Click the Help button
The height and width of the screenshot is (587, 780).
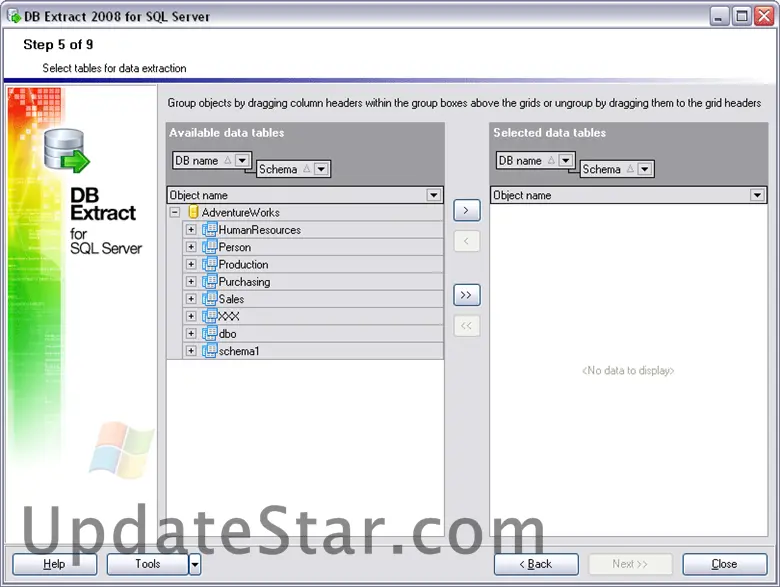point(55,564)
